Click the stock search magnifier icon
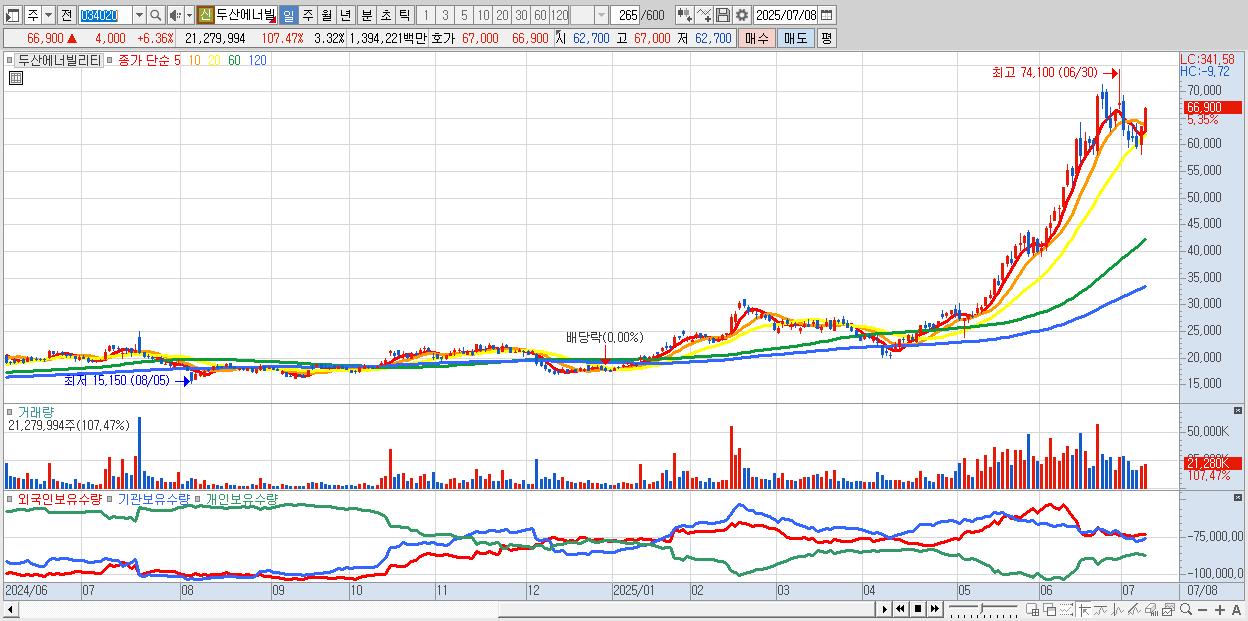This screenshot has width=1248, height=621. (x=155, y=15)
